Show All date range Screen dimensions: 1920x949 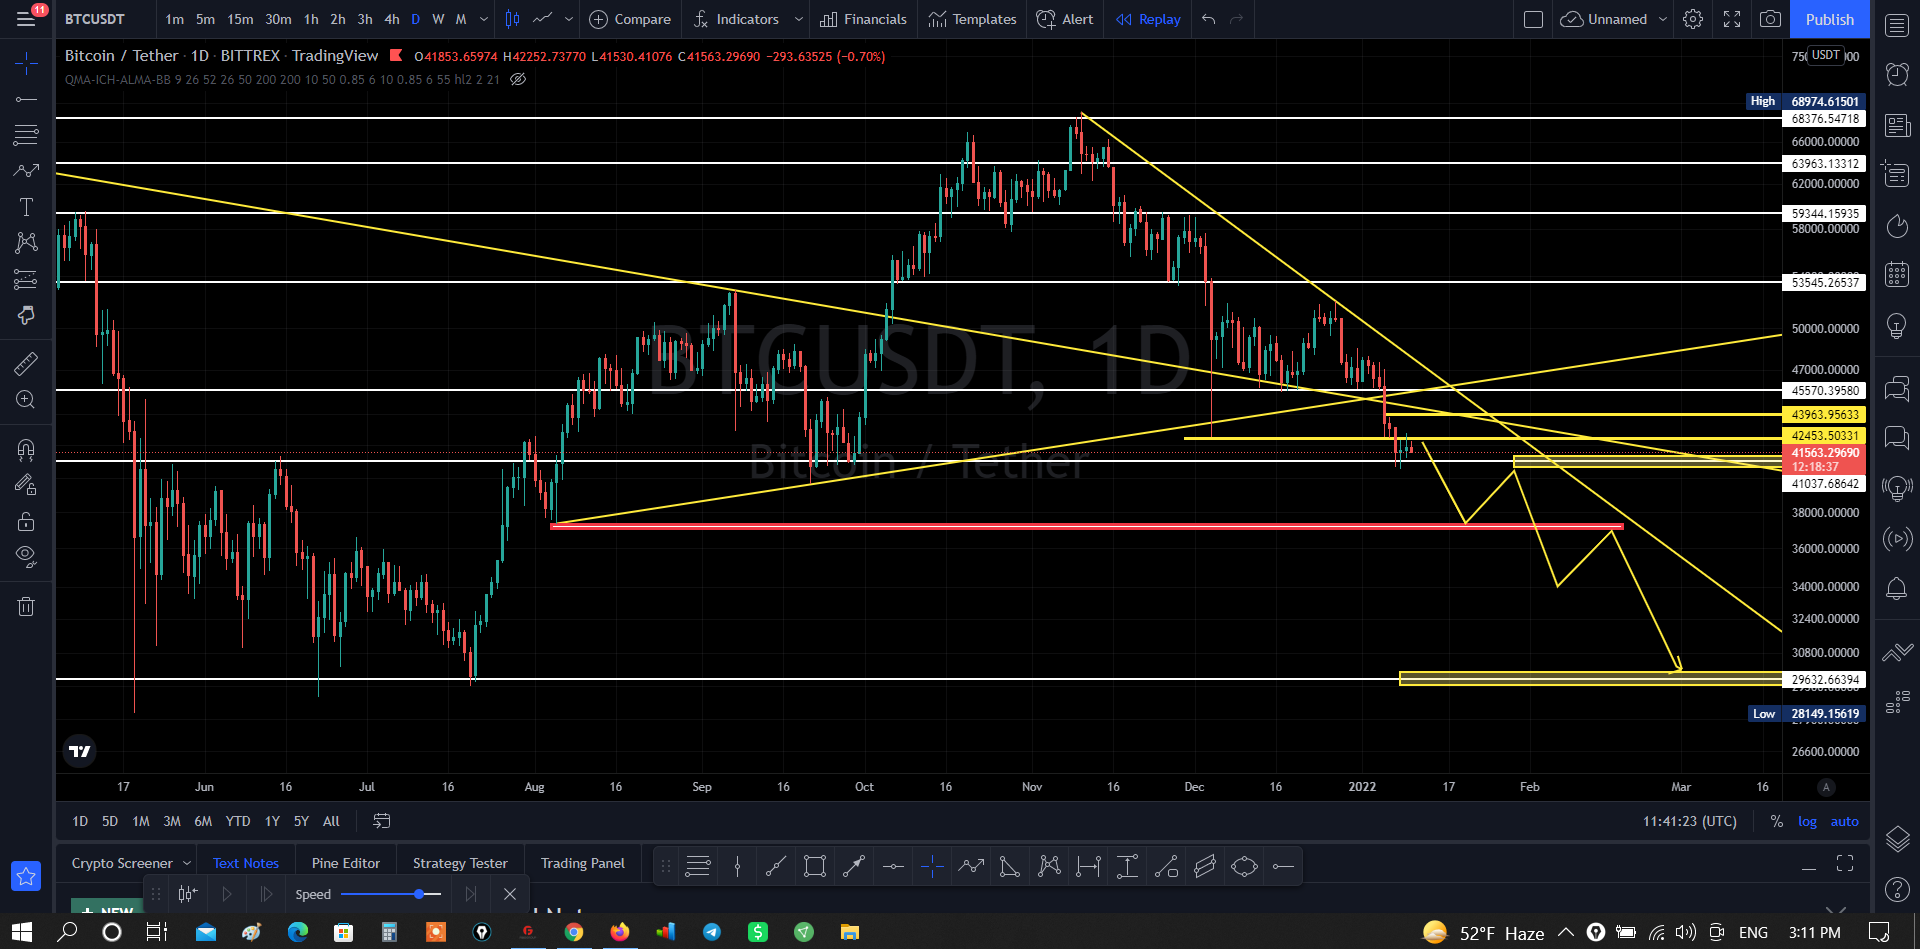(x=331, y=821)
